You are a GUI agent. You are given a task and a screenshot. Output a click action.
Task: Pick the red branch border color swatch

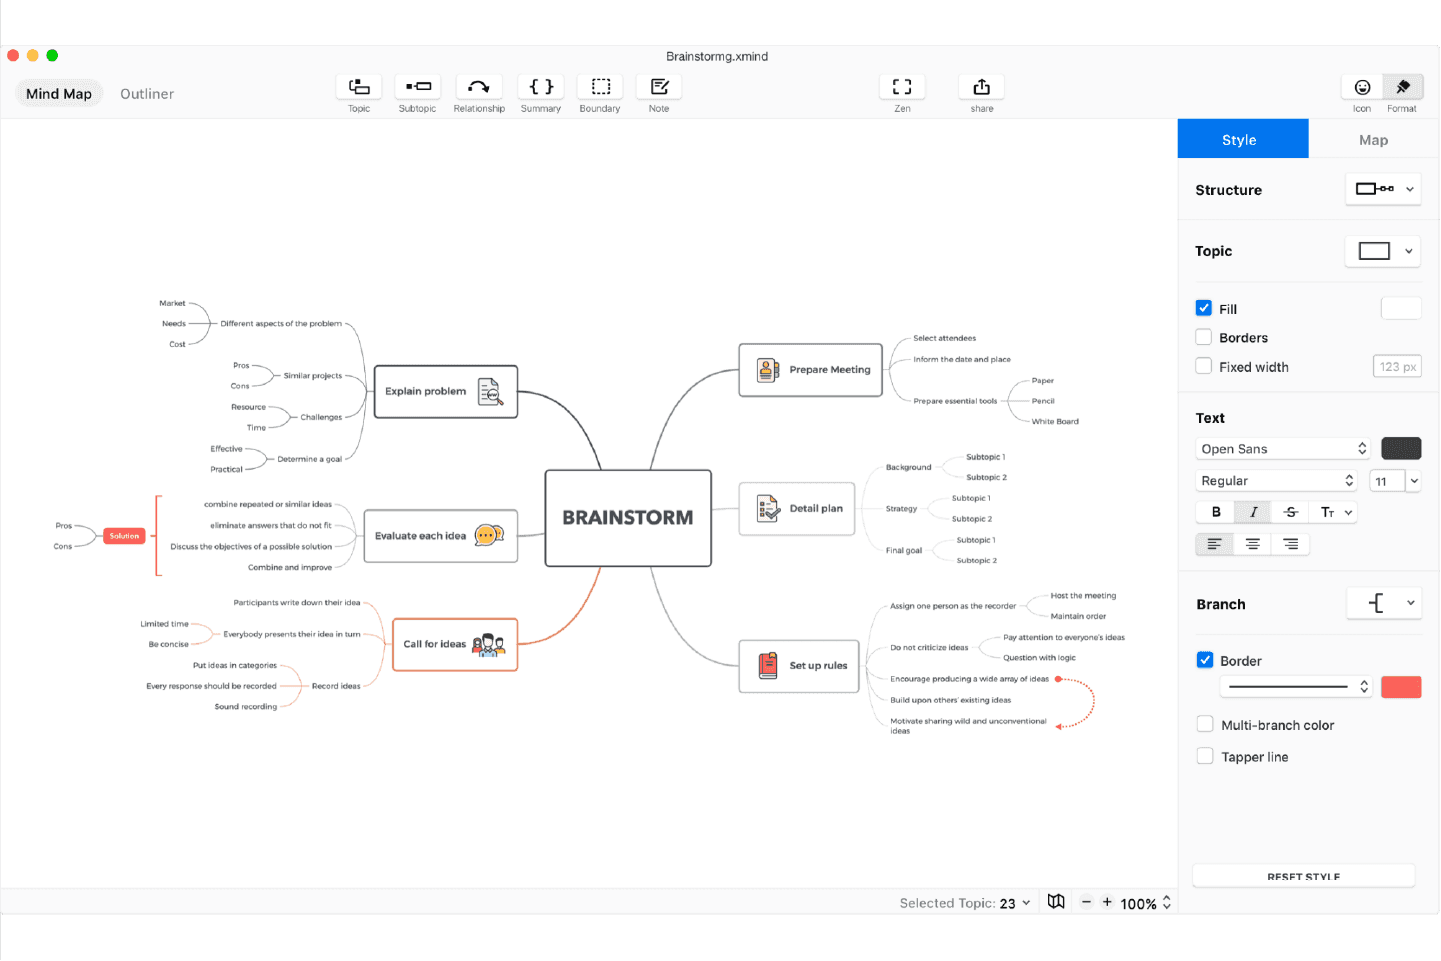click(1401, 687)
